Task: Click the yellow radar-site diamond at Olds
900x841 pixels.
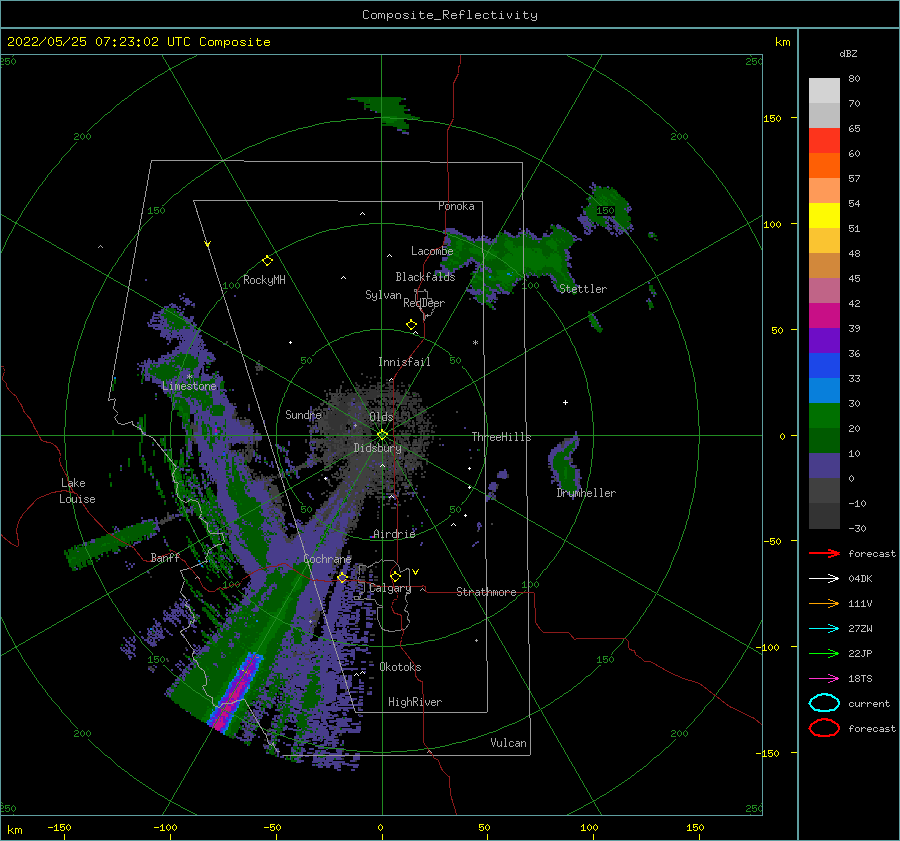Action: click(382, 435)
